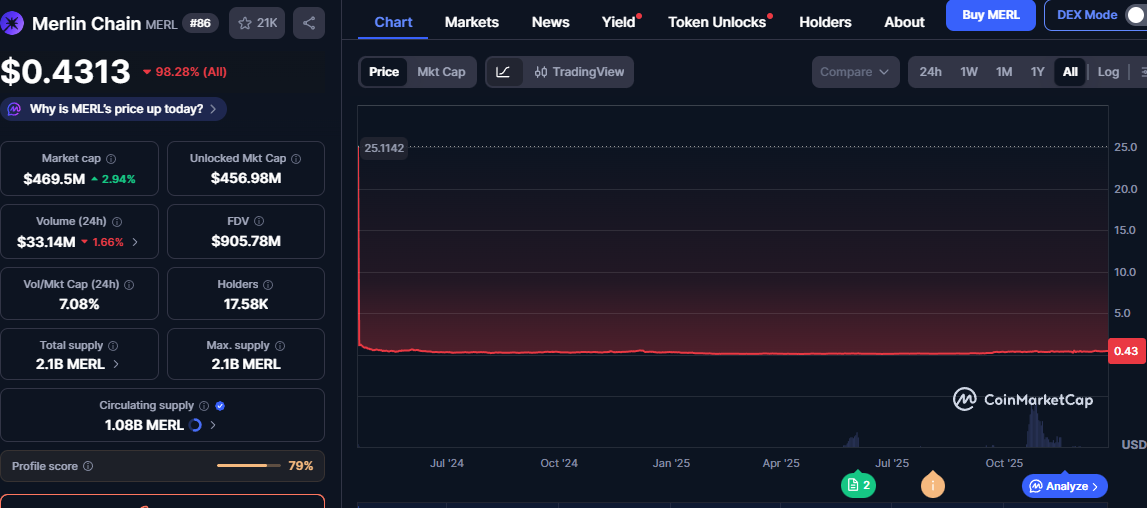Click the Holders info icon
Image resolution: width=1147 pixels, height=508 pixels.
point(267,285)
